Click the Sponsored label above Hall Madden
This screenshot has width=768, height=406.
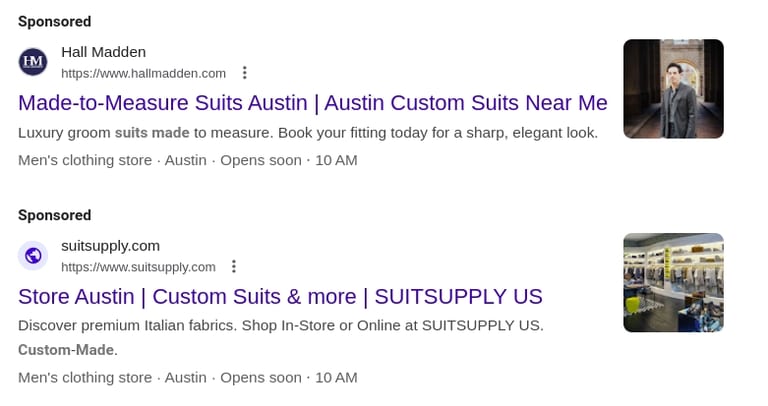pyautogui.click(x=54, y=22)
